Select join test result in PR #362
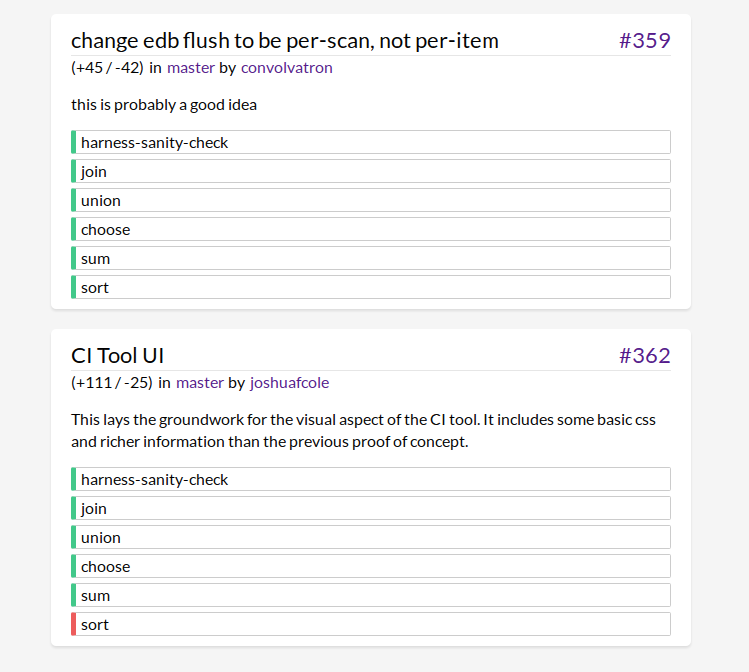Screen dimensions: 749x672 (x=370, y=509)
